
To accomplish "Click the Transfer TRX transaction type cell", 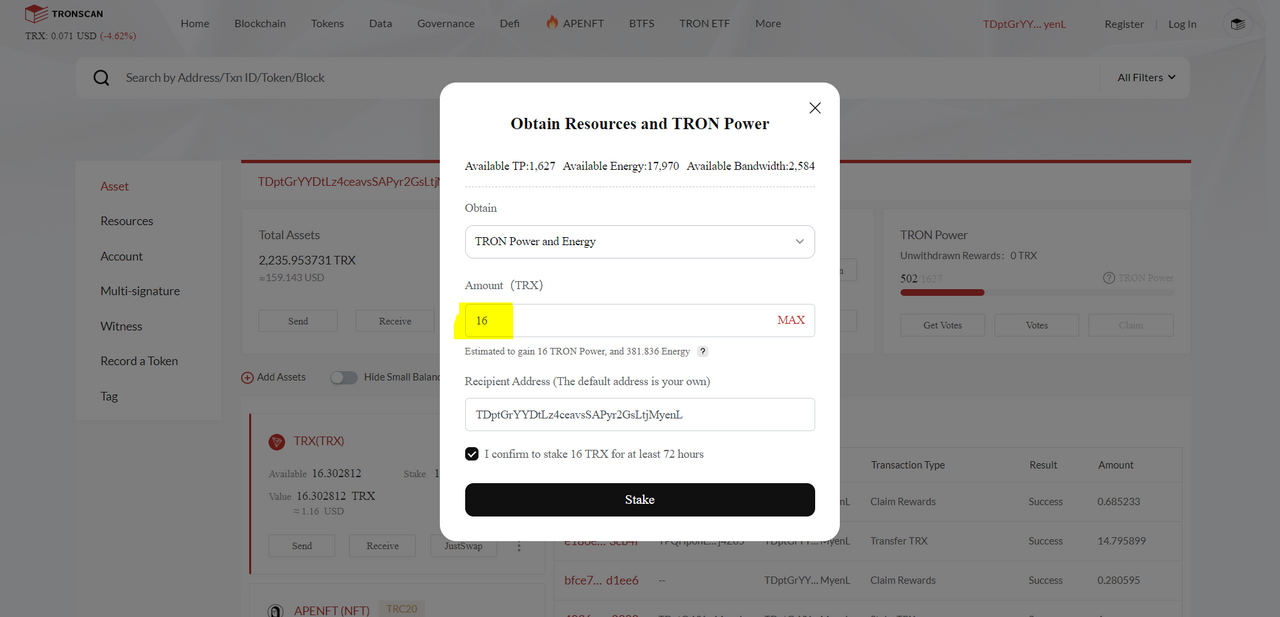I will pyautogui.click(x=899, y=541).
